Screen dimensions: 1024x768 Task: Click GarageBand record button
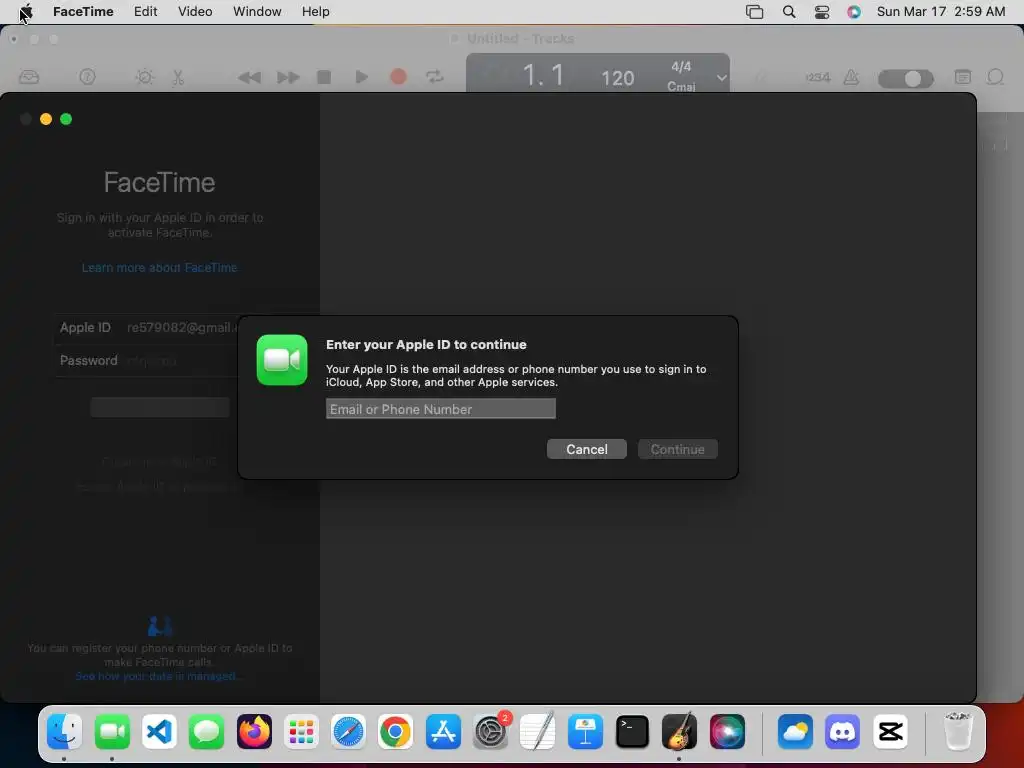[398, 77]
